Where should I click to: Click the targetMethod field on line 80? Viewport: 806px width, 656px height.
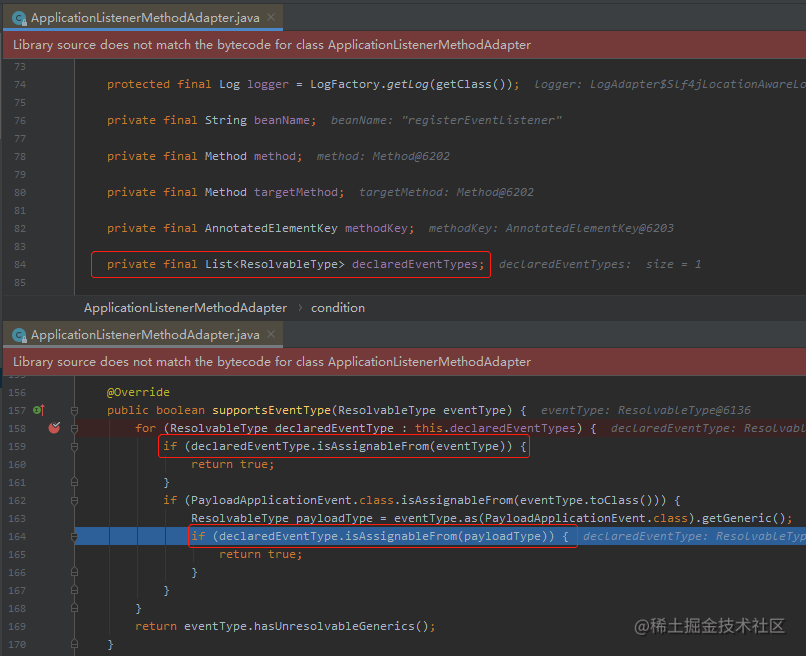coord(296,192)
